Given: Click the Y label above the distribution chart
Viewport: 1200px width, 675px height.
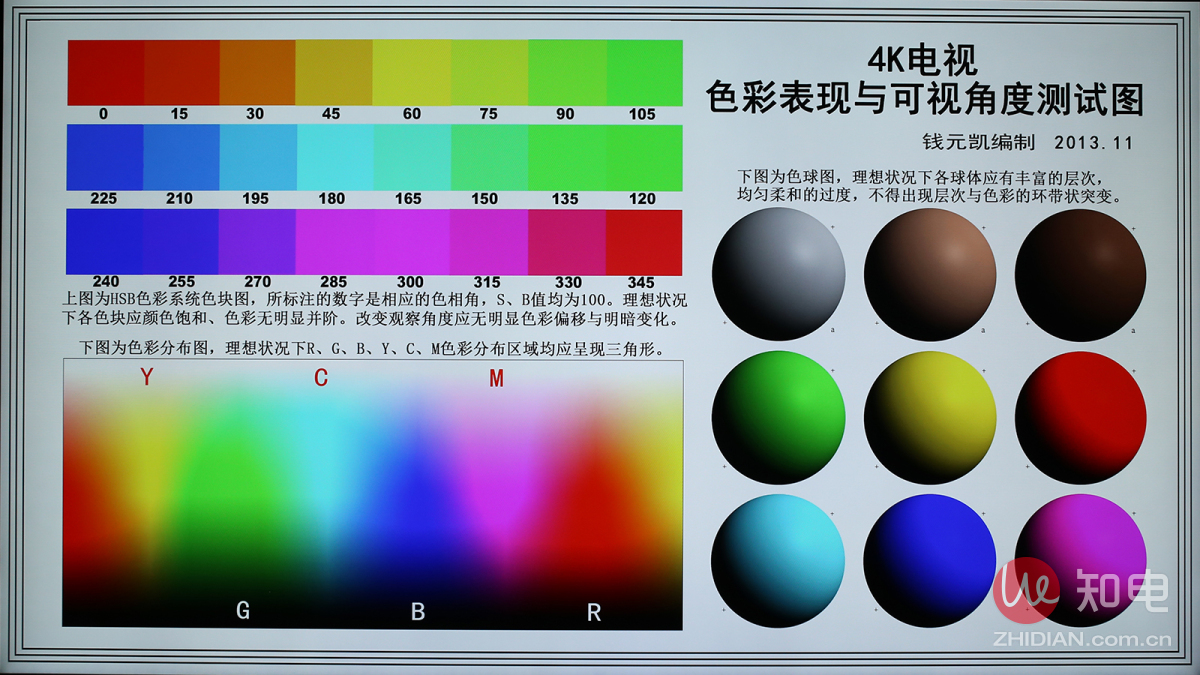Looking at the screenshot, I should [x=145, y=378].
